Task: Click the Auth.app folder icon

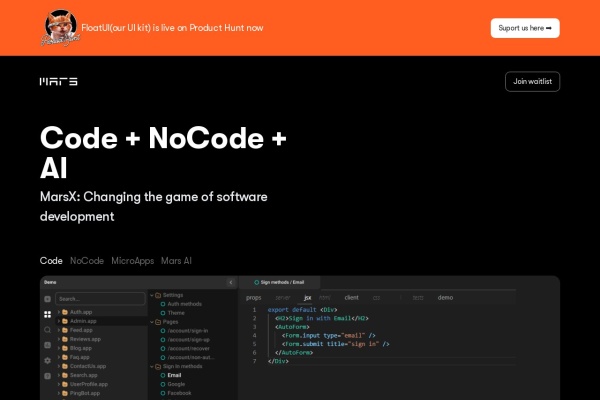Action: click(65, 312)
